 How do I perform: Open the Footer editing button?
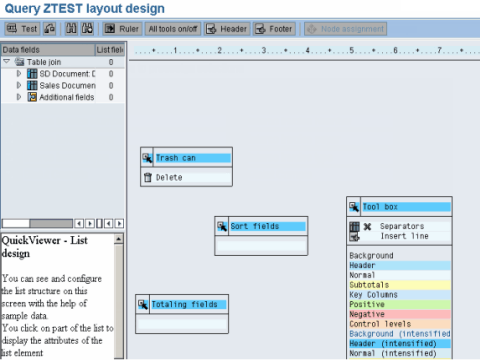tap(274, 29)
